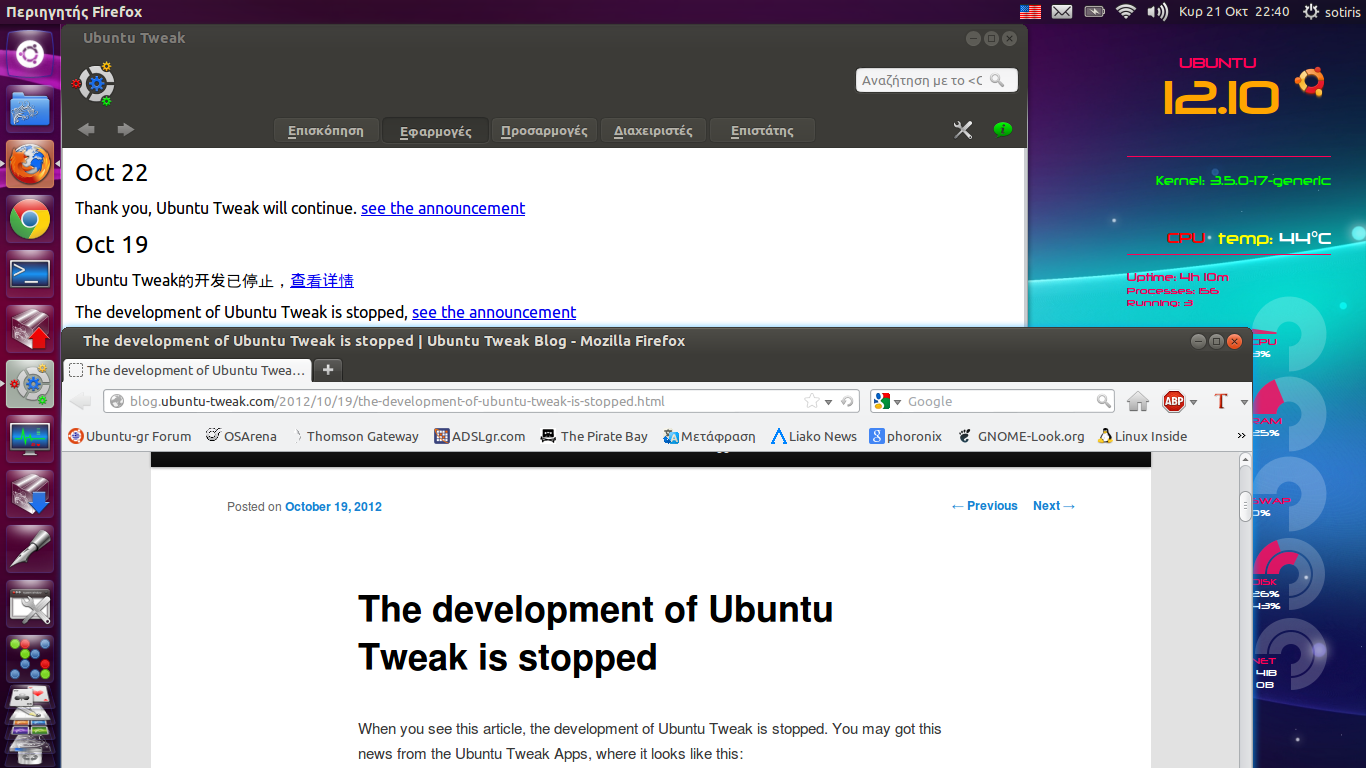Open a new Firefox tab
1366x768 pixels.
pos(327,370)
